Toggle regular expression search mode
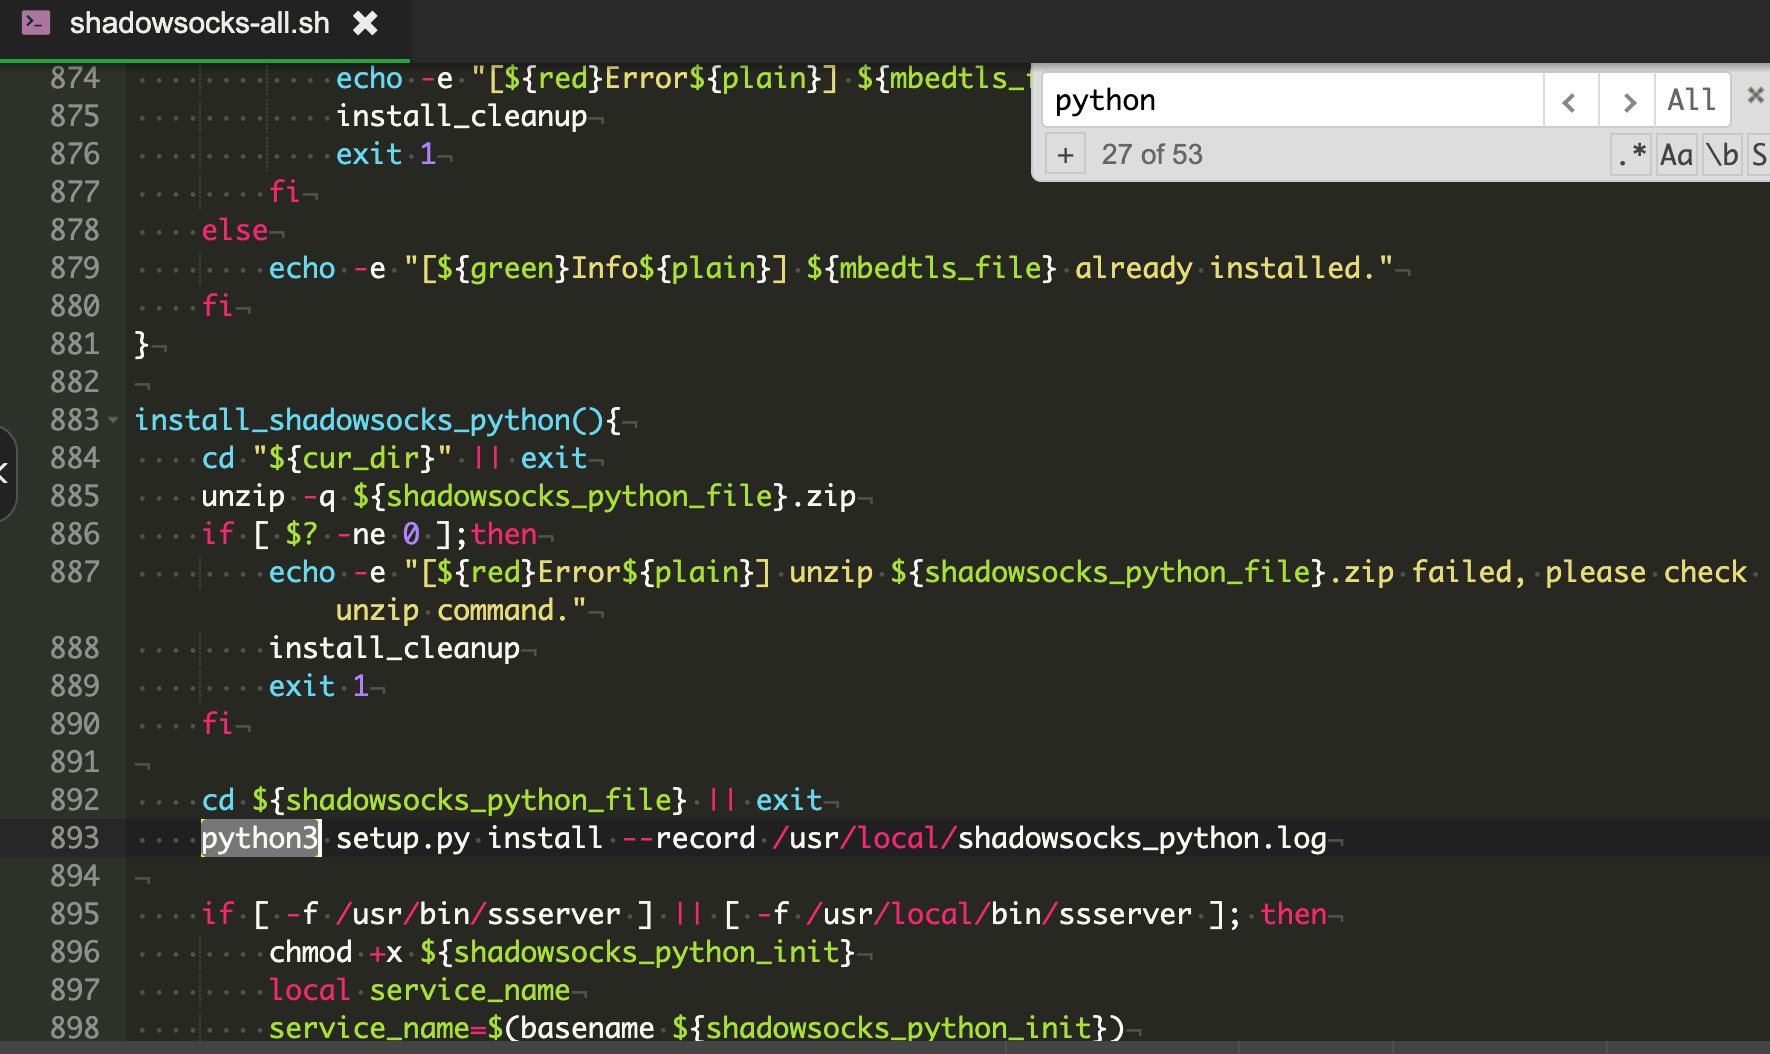This screenshot has height=1054, width=1770. pos(1631,155)
